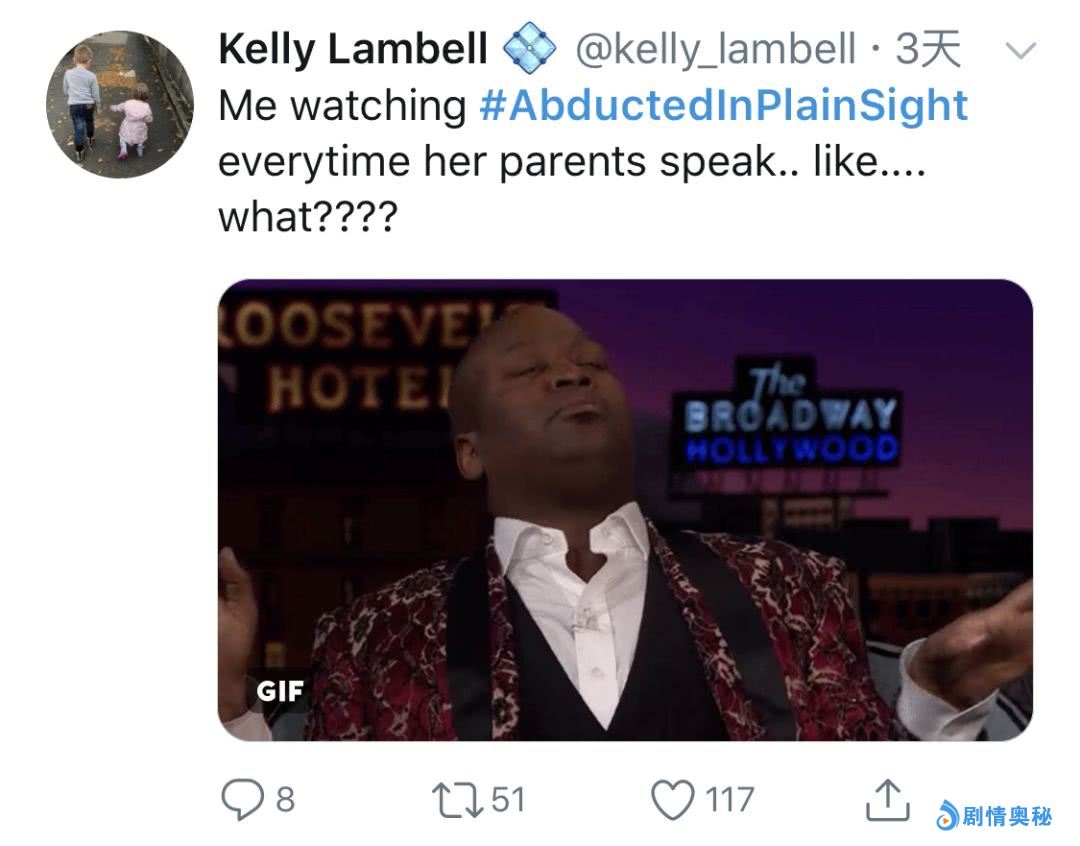Click the GIF badge on the media
1080x846 pixels.
[x=279, y=691]
